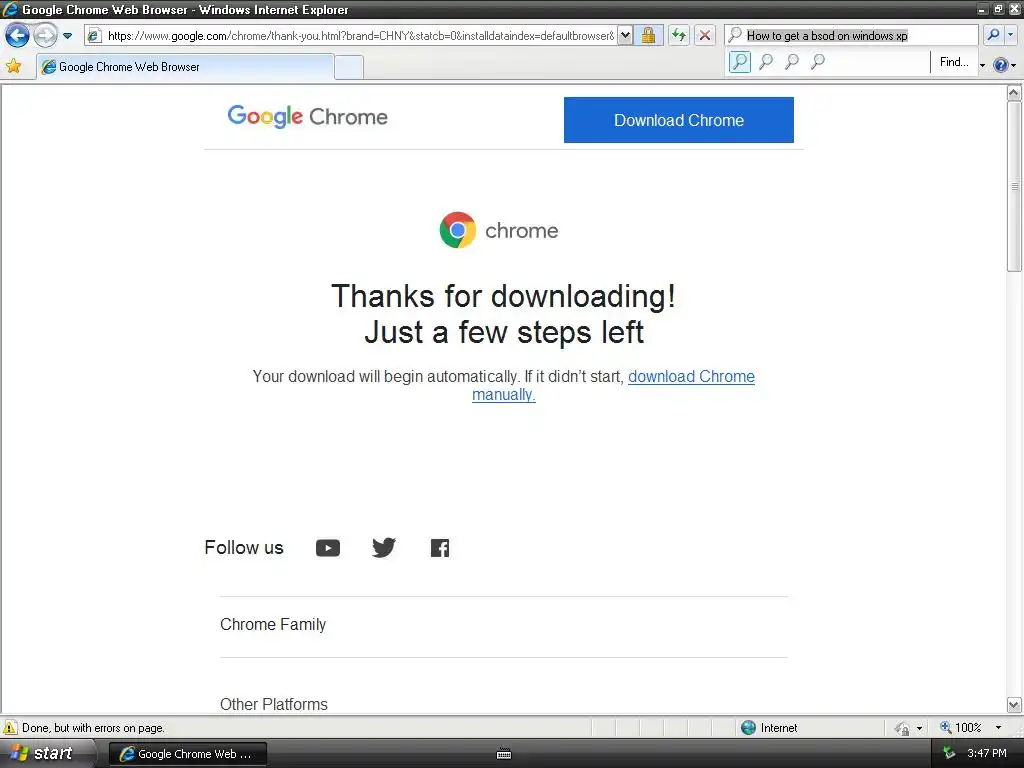Click the page icon in address bar
Image resolution: width=1024 pixels, height=768 pixels.
click(x=94, y=36)
